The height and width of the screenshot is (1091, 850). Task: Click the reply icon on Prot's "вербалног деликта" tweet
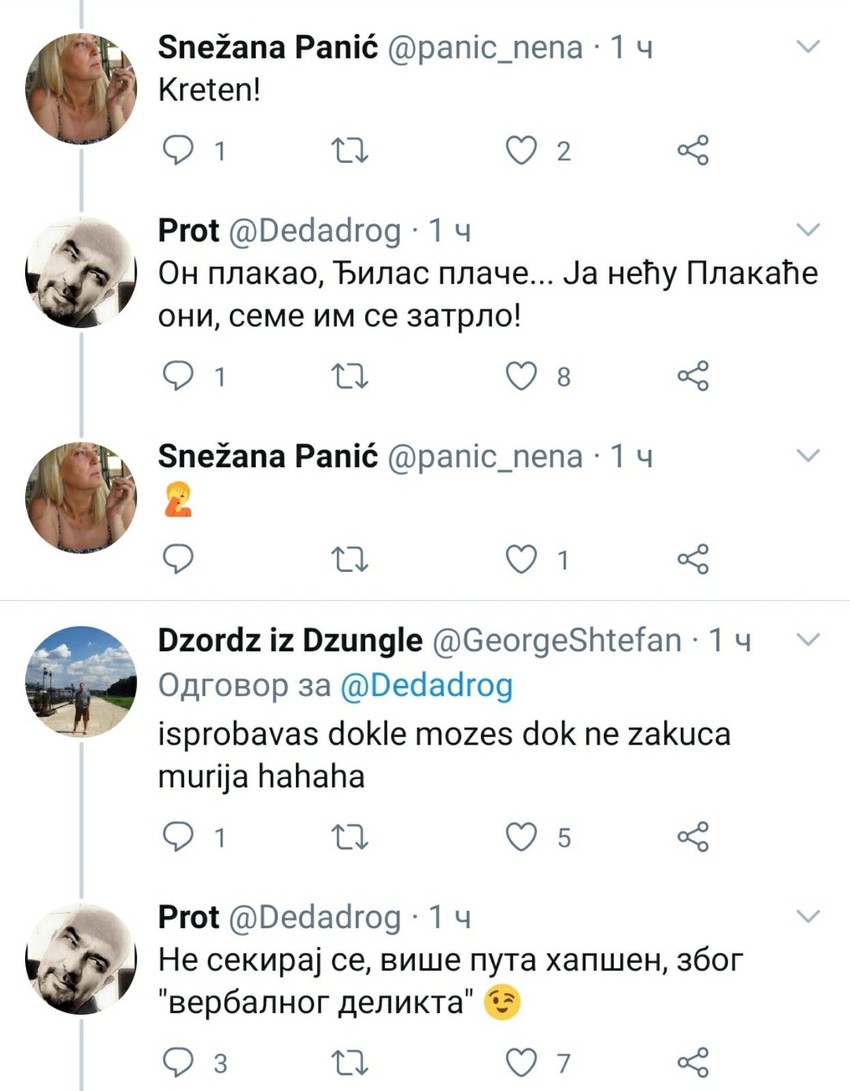178,1062
